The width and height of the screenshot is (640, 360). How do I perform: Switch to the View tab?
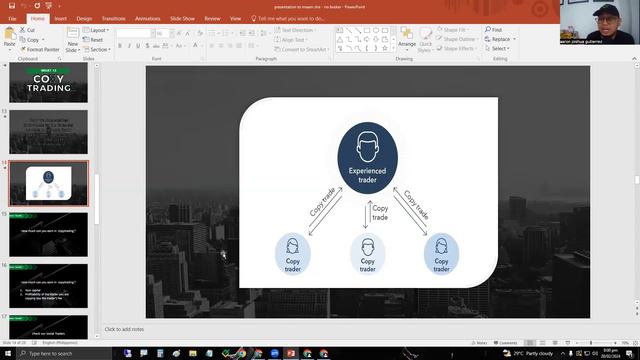click(235, 18)
